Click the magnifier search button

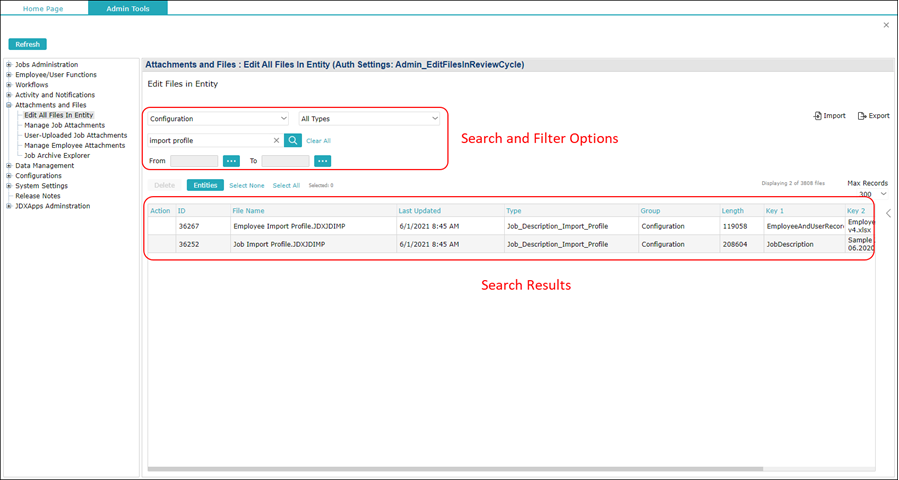pos(292,141)
